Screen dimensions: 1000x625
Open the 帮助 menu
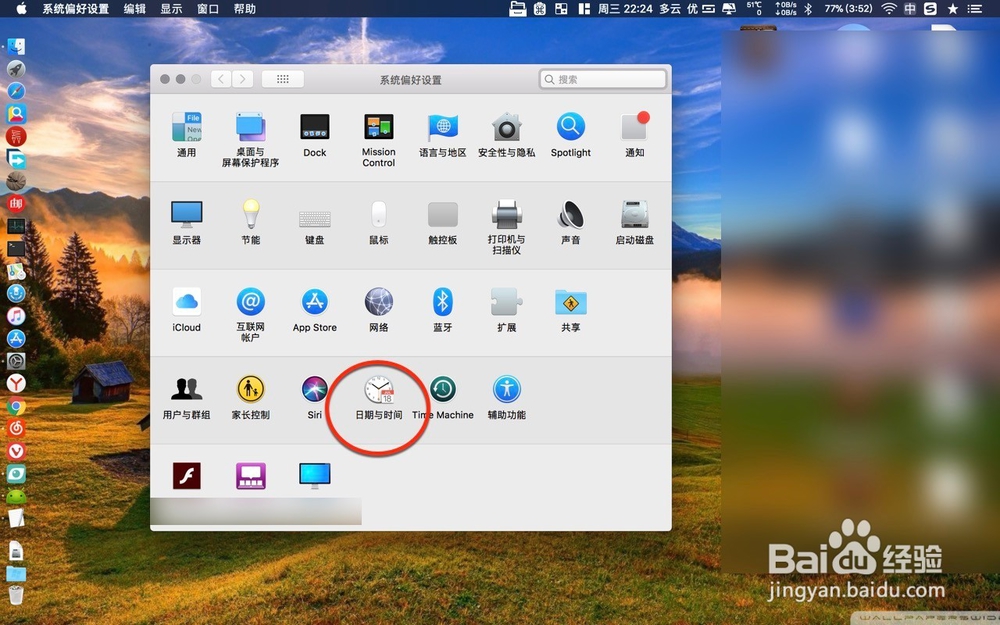(x=247, y=9)
